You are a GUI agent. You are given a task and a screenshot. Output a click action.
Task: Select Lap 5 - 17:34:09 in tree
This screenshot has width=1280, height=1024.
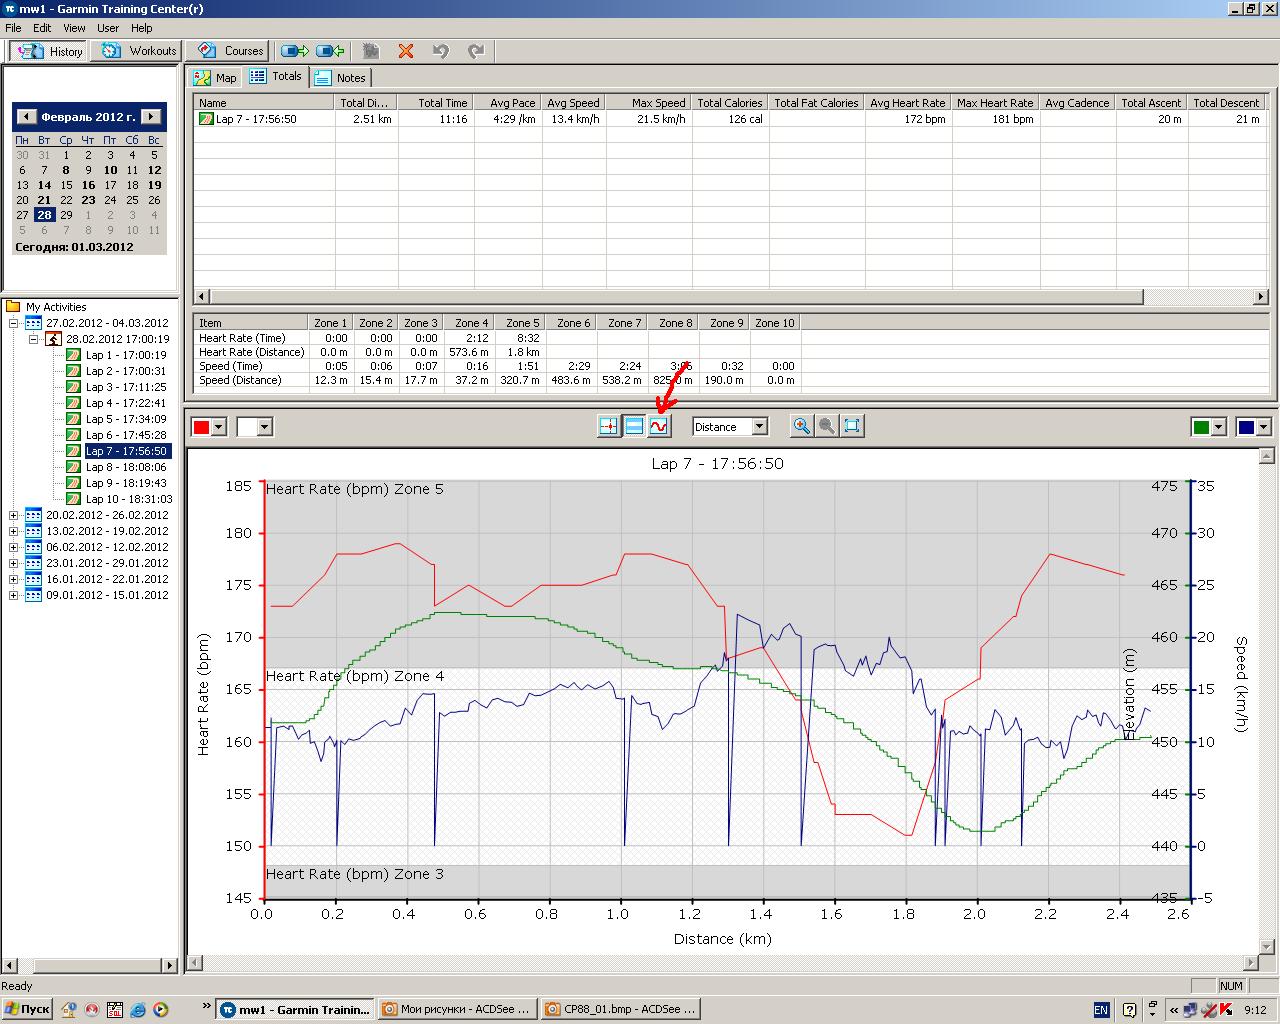pos(126,419)
